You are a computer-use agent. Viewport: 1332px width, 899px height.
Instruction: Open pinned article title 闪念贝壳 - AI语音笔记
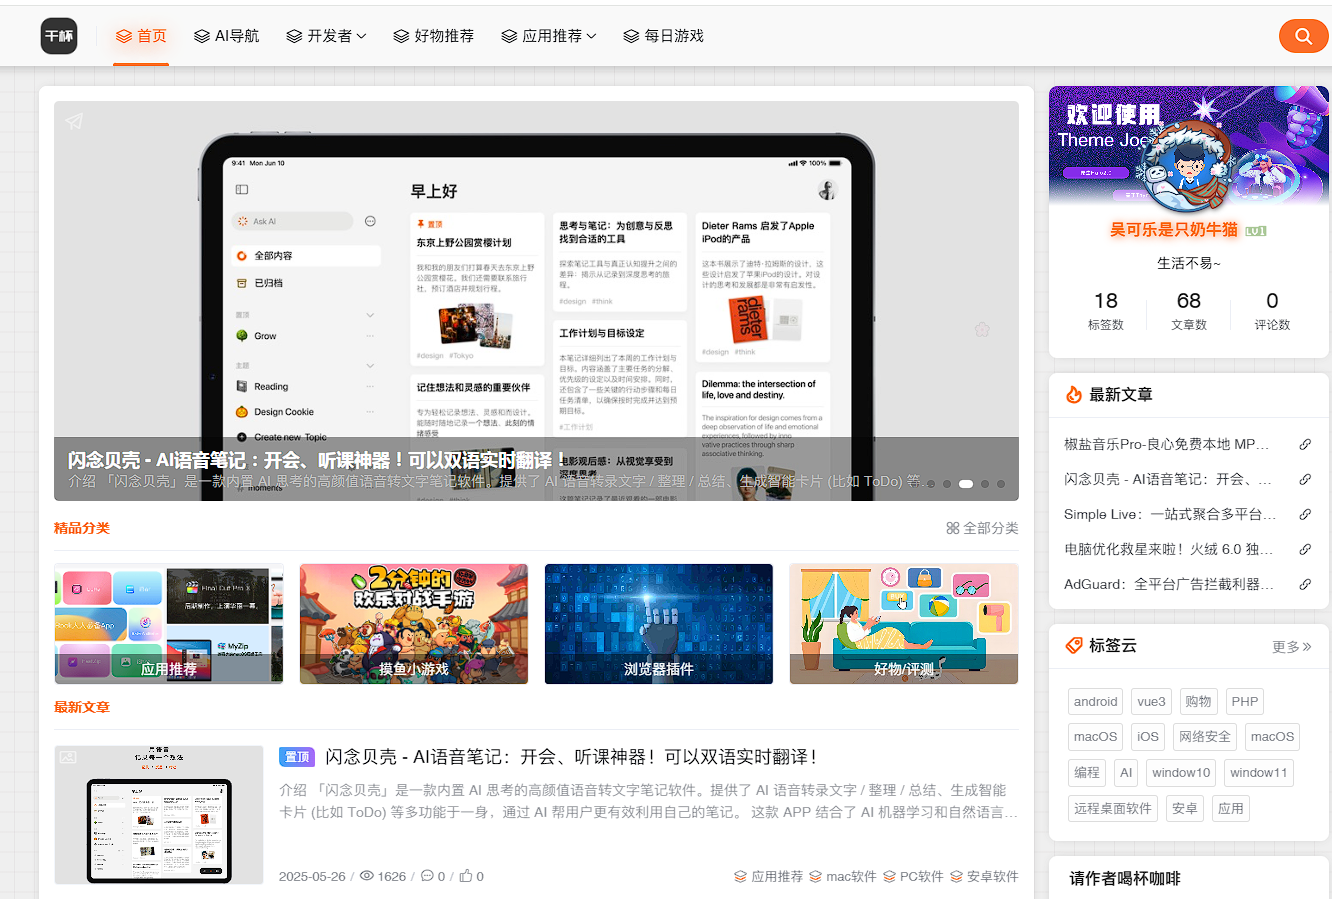(572, 757)
